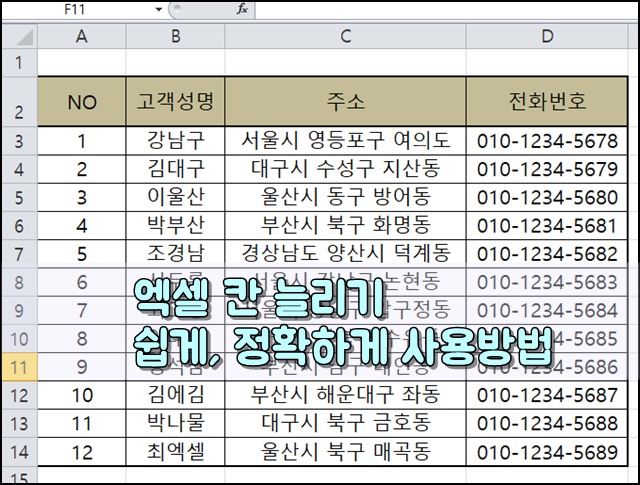
Task: Select row 5 header
Action: click(20, 197)
